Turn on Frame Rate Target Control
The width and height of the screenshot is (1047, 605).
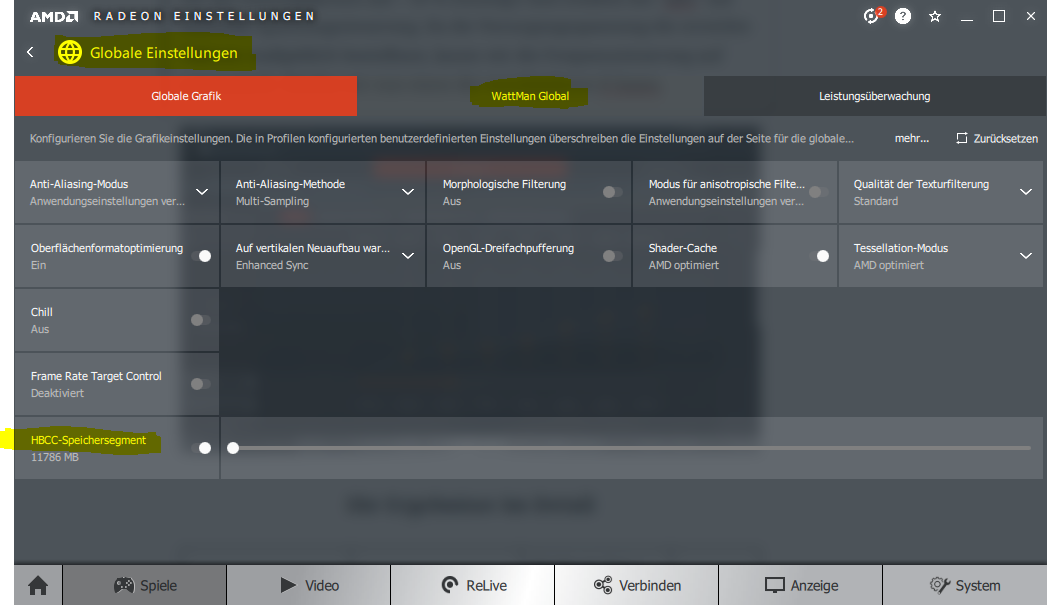[x=200, y=384]
